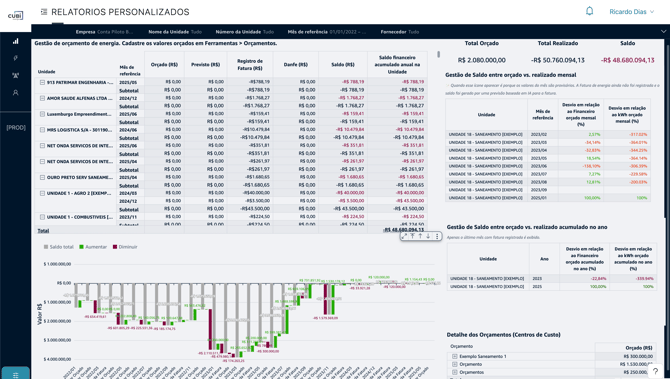This screenshot has height=379, width=670.
Task: Click the Valor R$ chart axis label
Action: (x=40, y=314)
